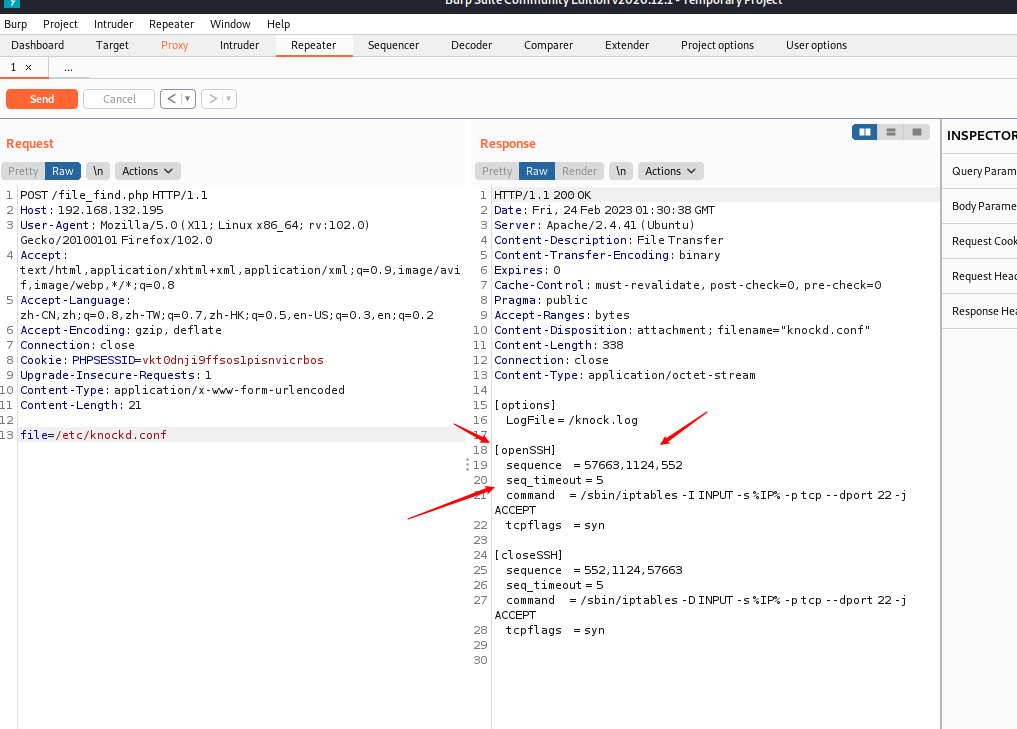Switch to the User options tab
This screenshot has height=729, width=1017.
click(x=817, y=45)
